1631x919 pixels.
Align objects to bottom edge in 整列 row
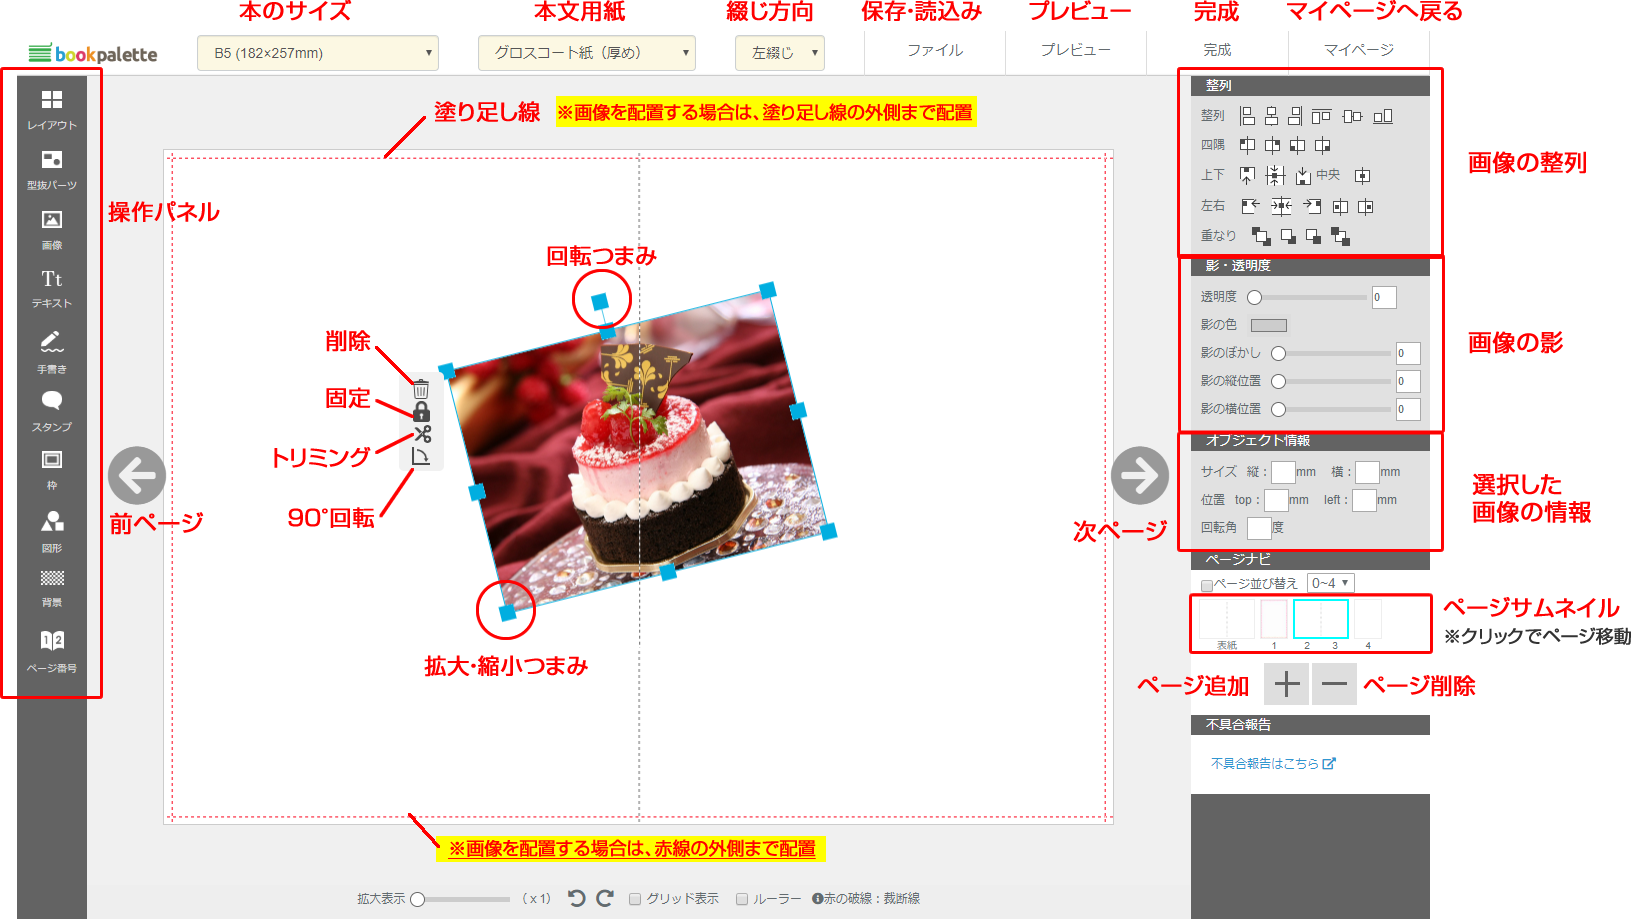1383,116
